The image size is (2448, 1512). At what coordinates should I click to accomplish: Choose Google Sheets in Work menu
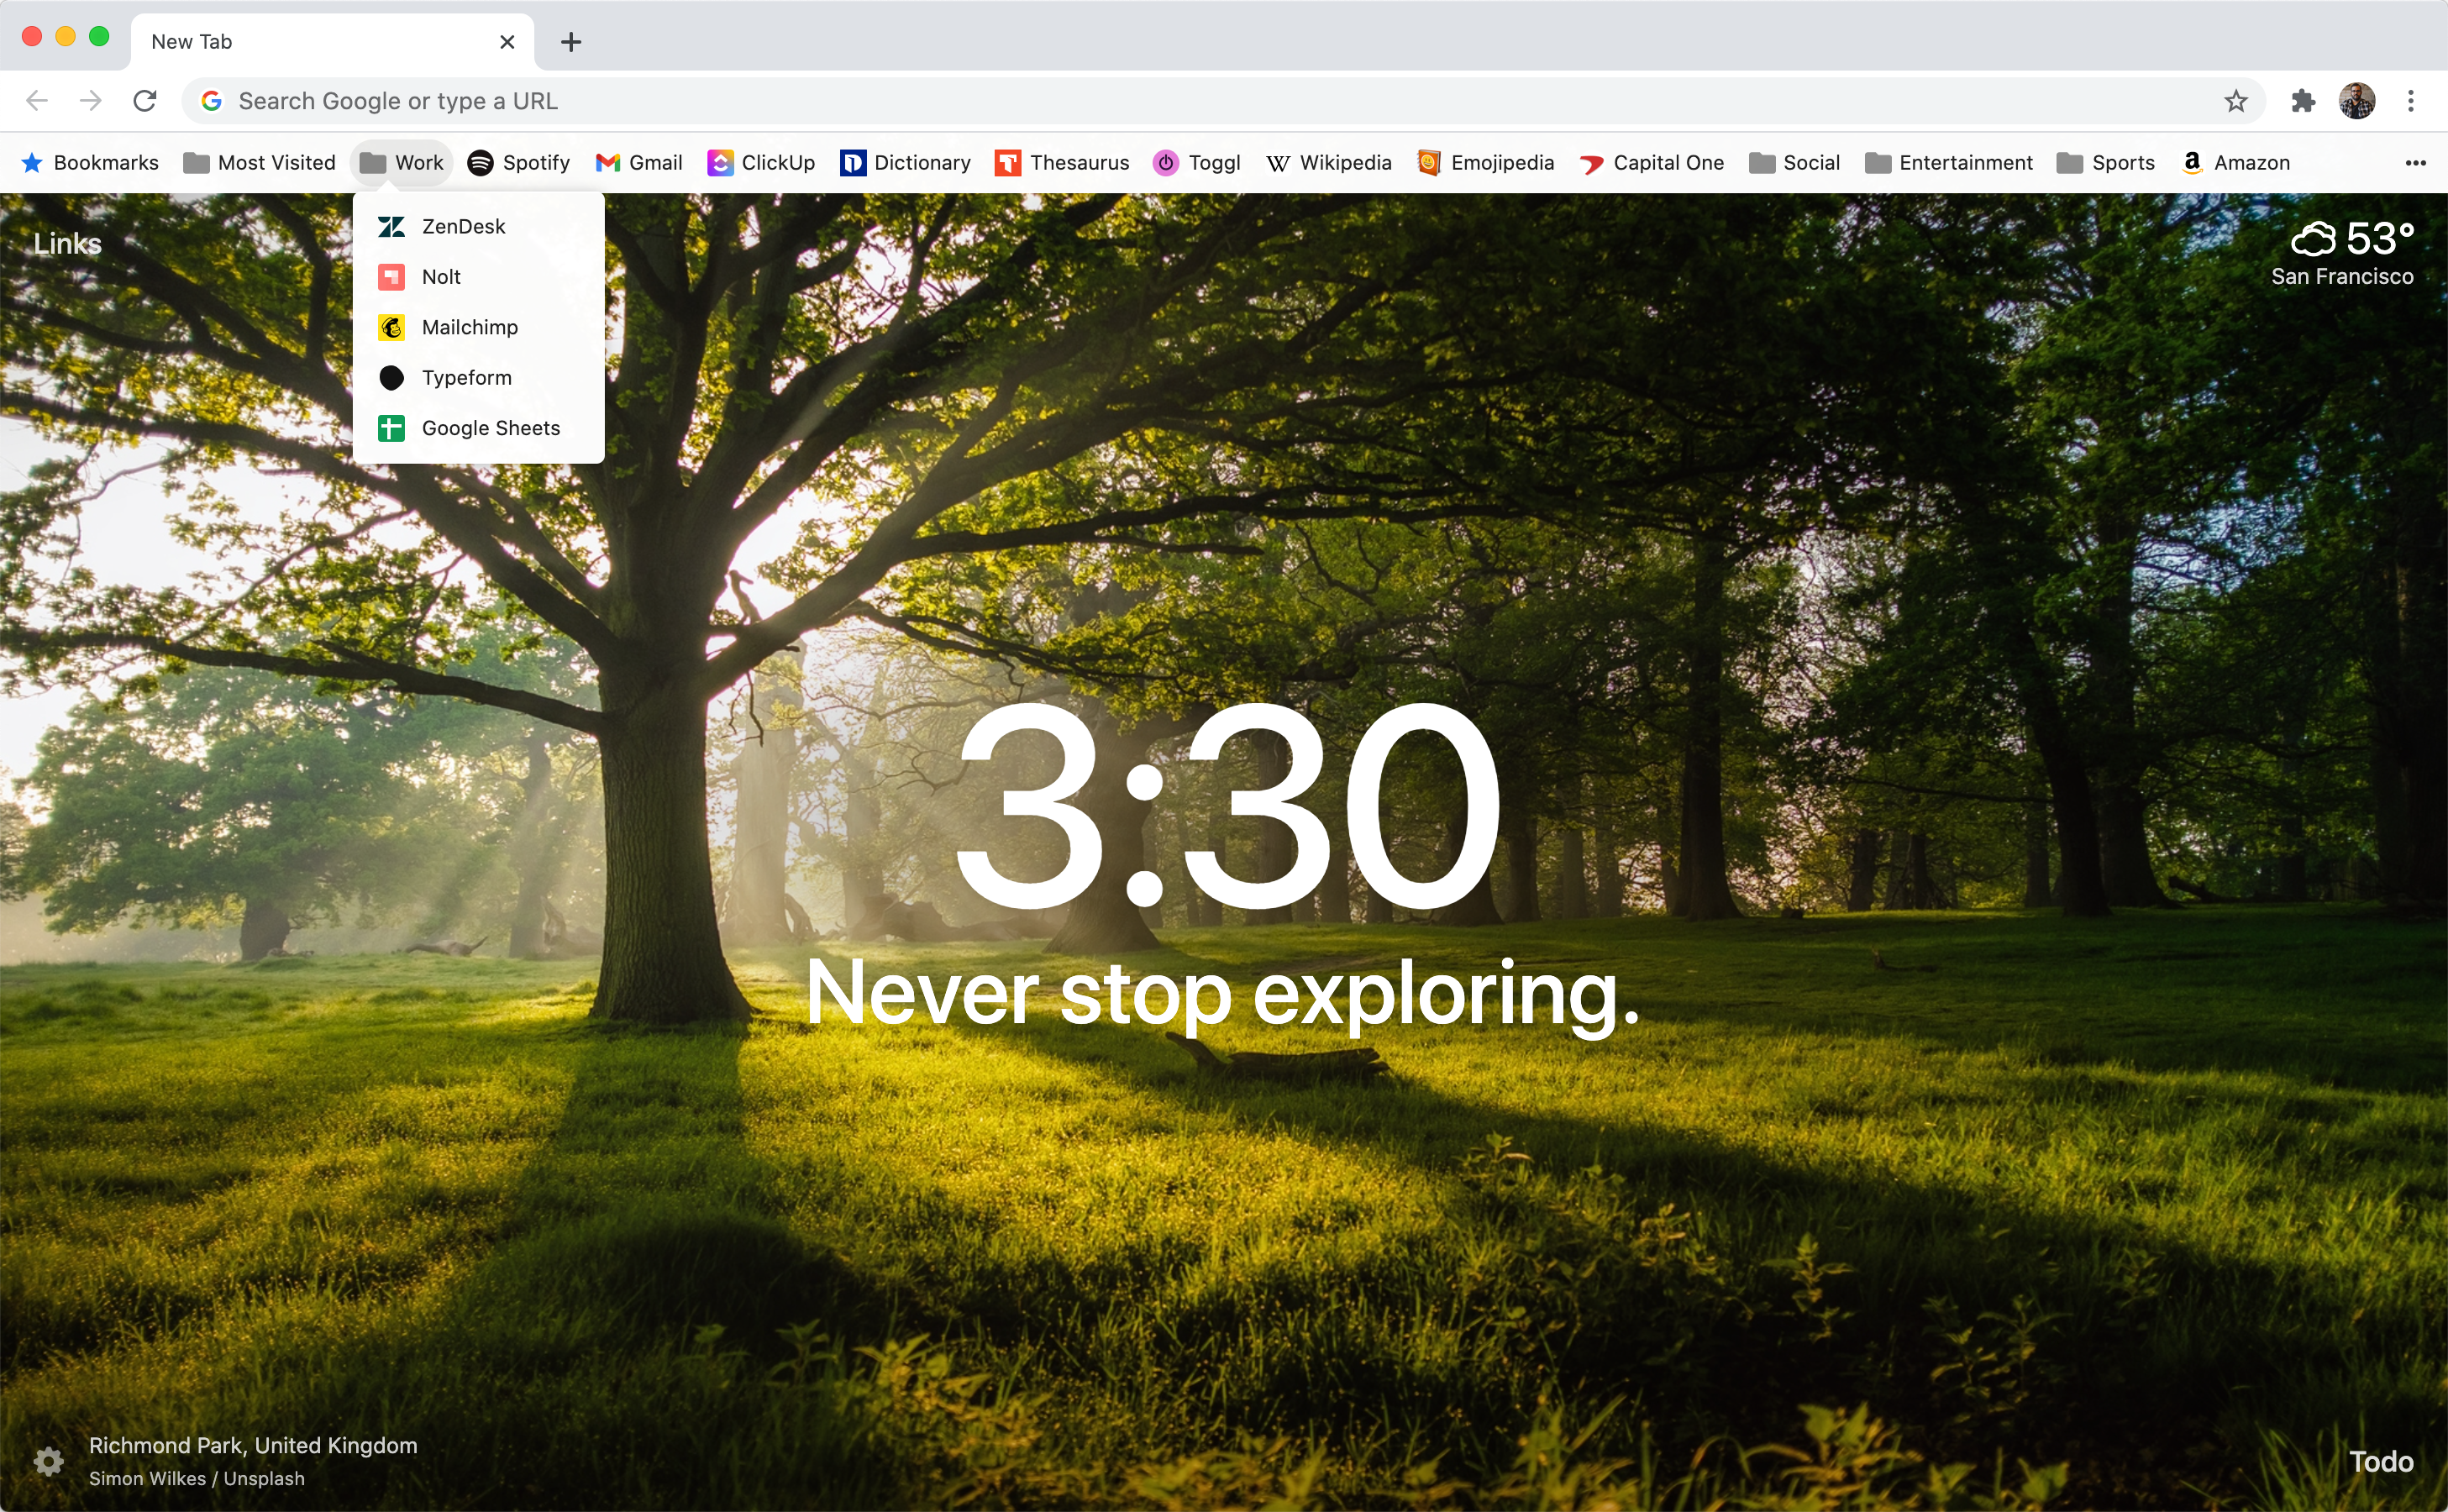click(x=490, y=429)
